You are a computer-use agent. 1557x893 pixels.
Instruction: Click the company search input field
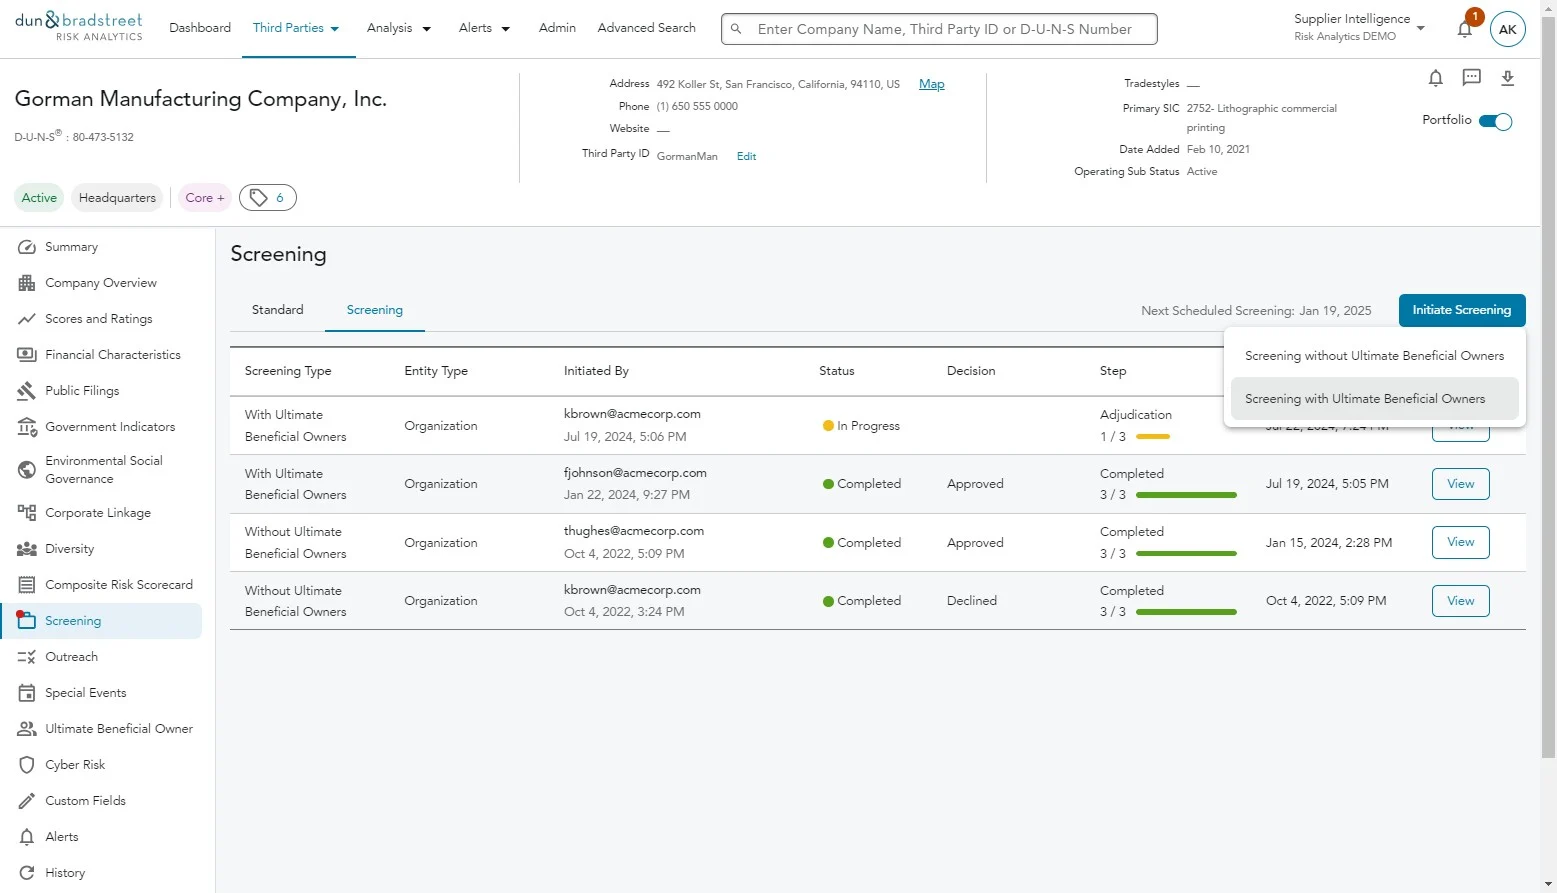click(945, 29)
